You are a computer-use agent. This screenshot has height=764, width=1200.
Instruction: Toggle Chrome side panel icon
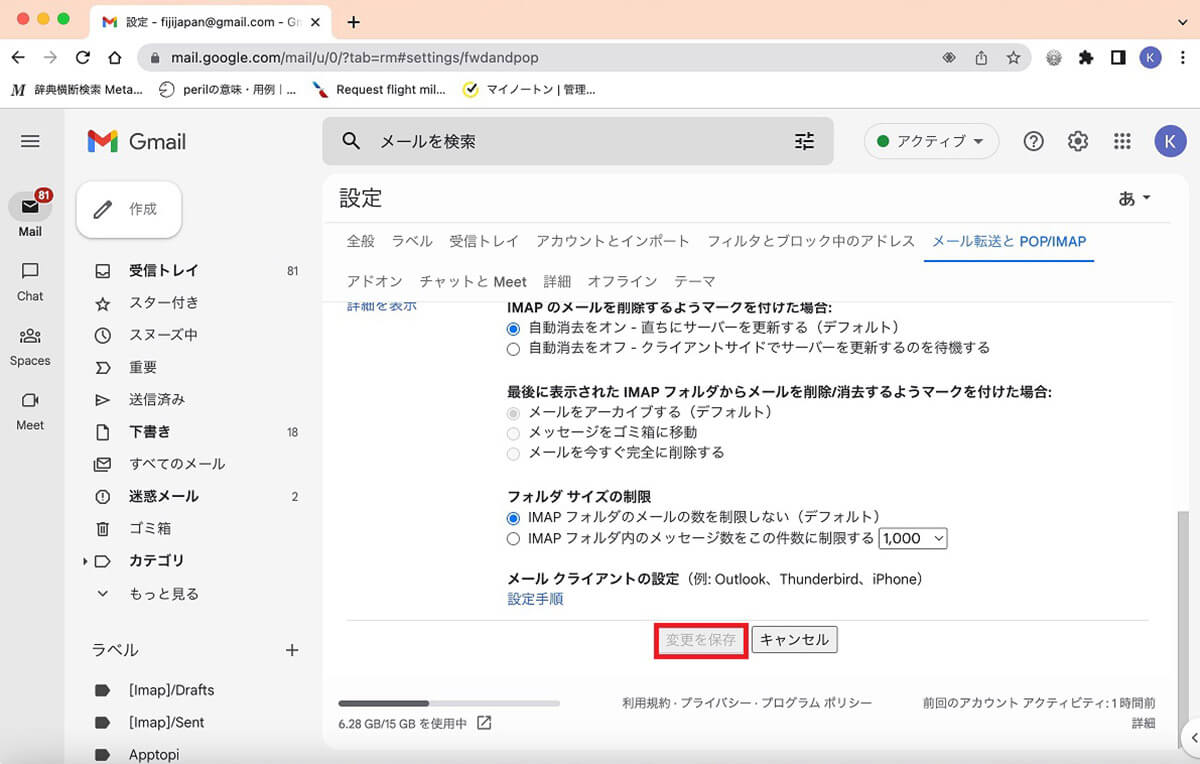(x=1118, y=58)
